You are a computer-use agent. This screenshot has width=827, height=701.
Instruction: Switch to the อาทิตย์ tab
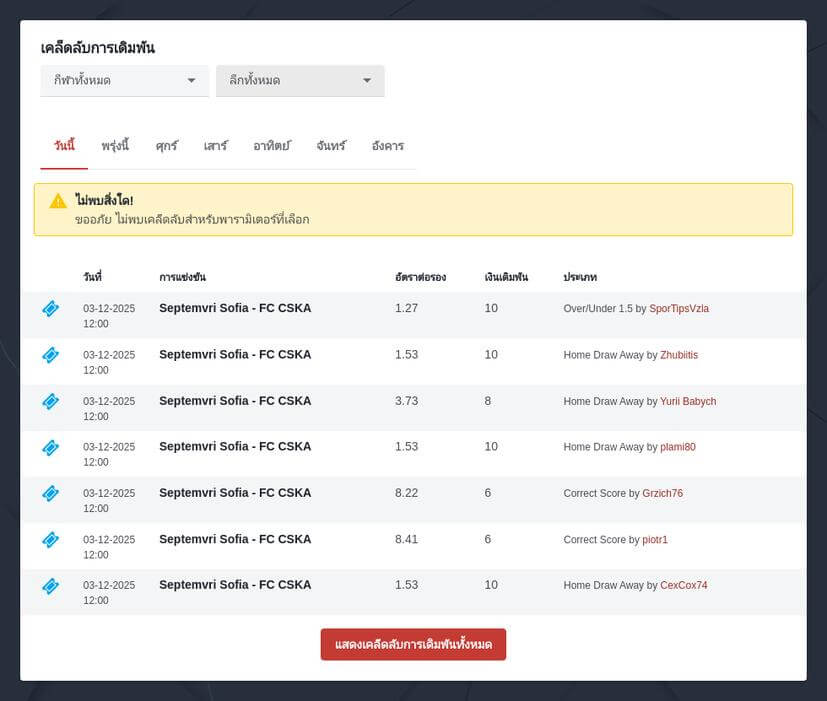pyautogui.click(x=271, y=146)
